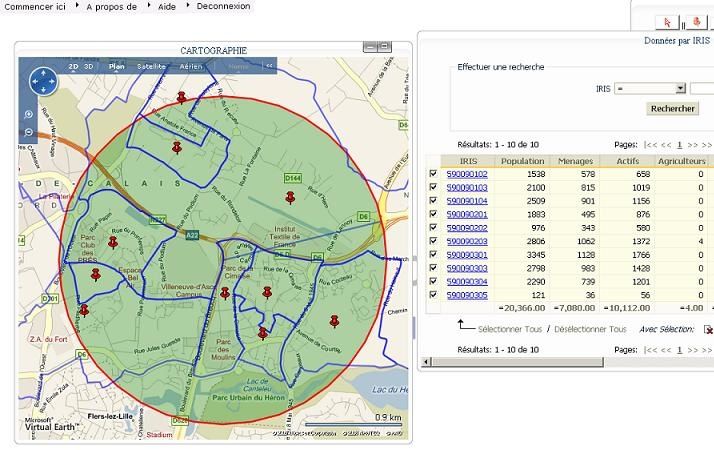Image resolution: width=714 pixels, height=450 pixels.
Task: Click Sélectionner Tous link
Action: pos(510,329)
